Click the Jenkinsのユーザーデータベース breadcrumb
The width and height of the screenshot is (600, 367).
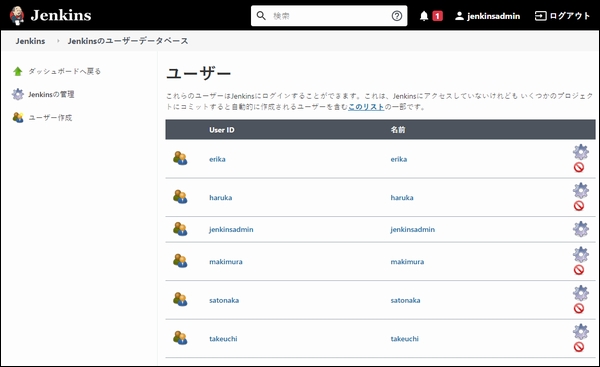[128, 41]
